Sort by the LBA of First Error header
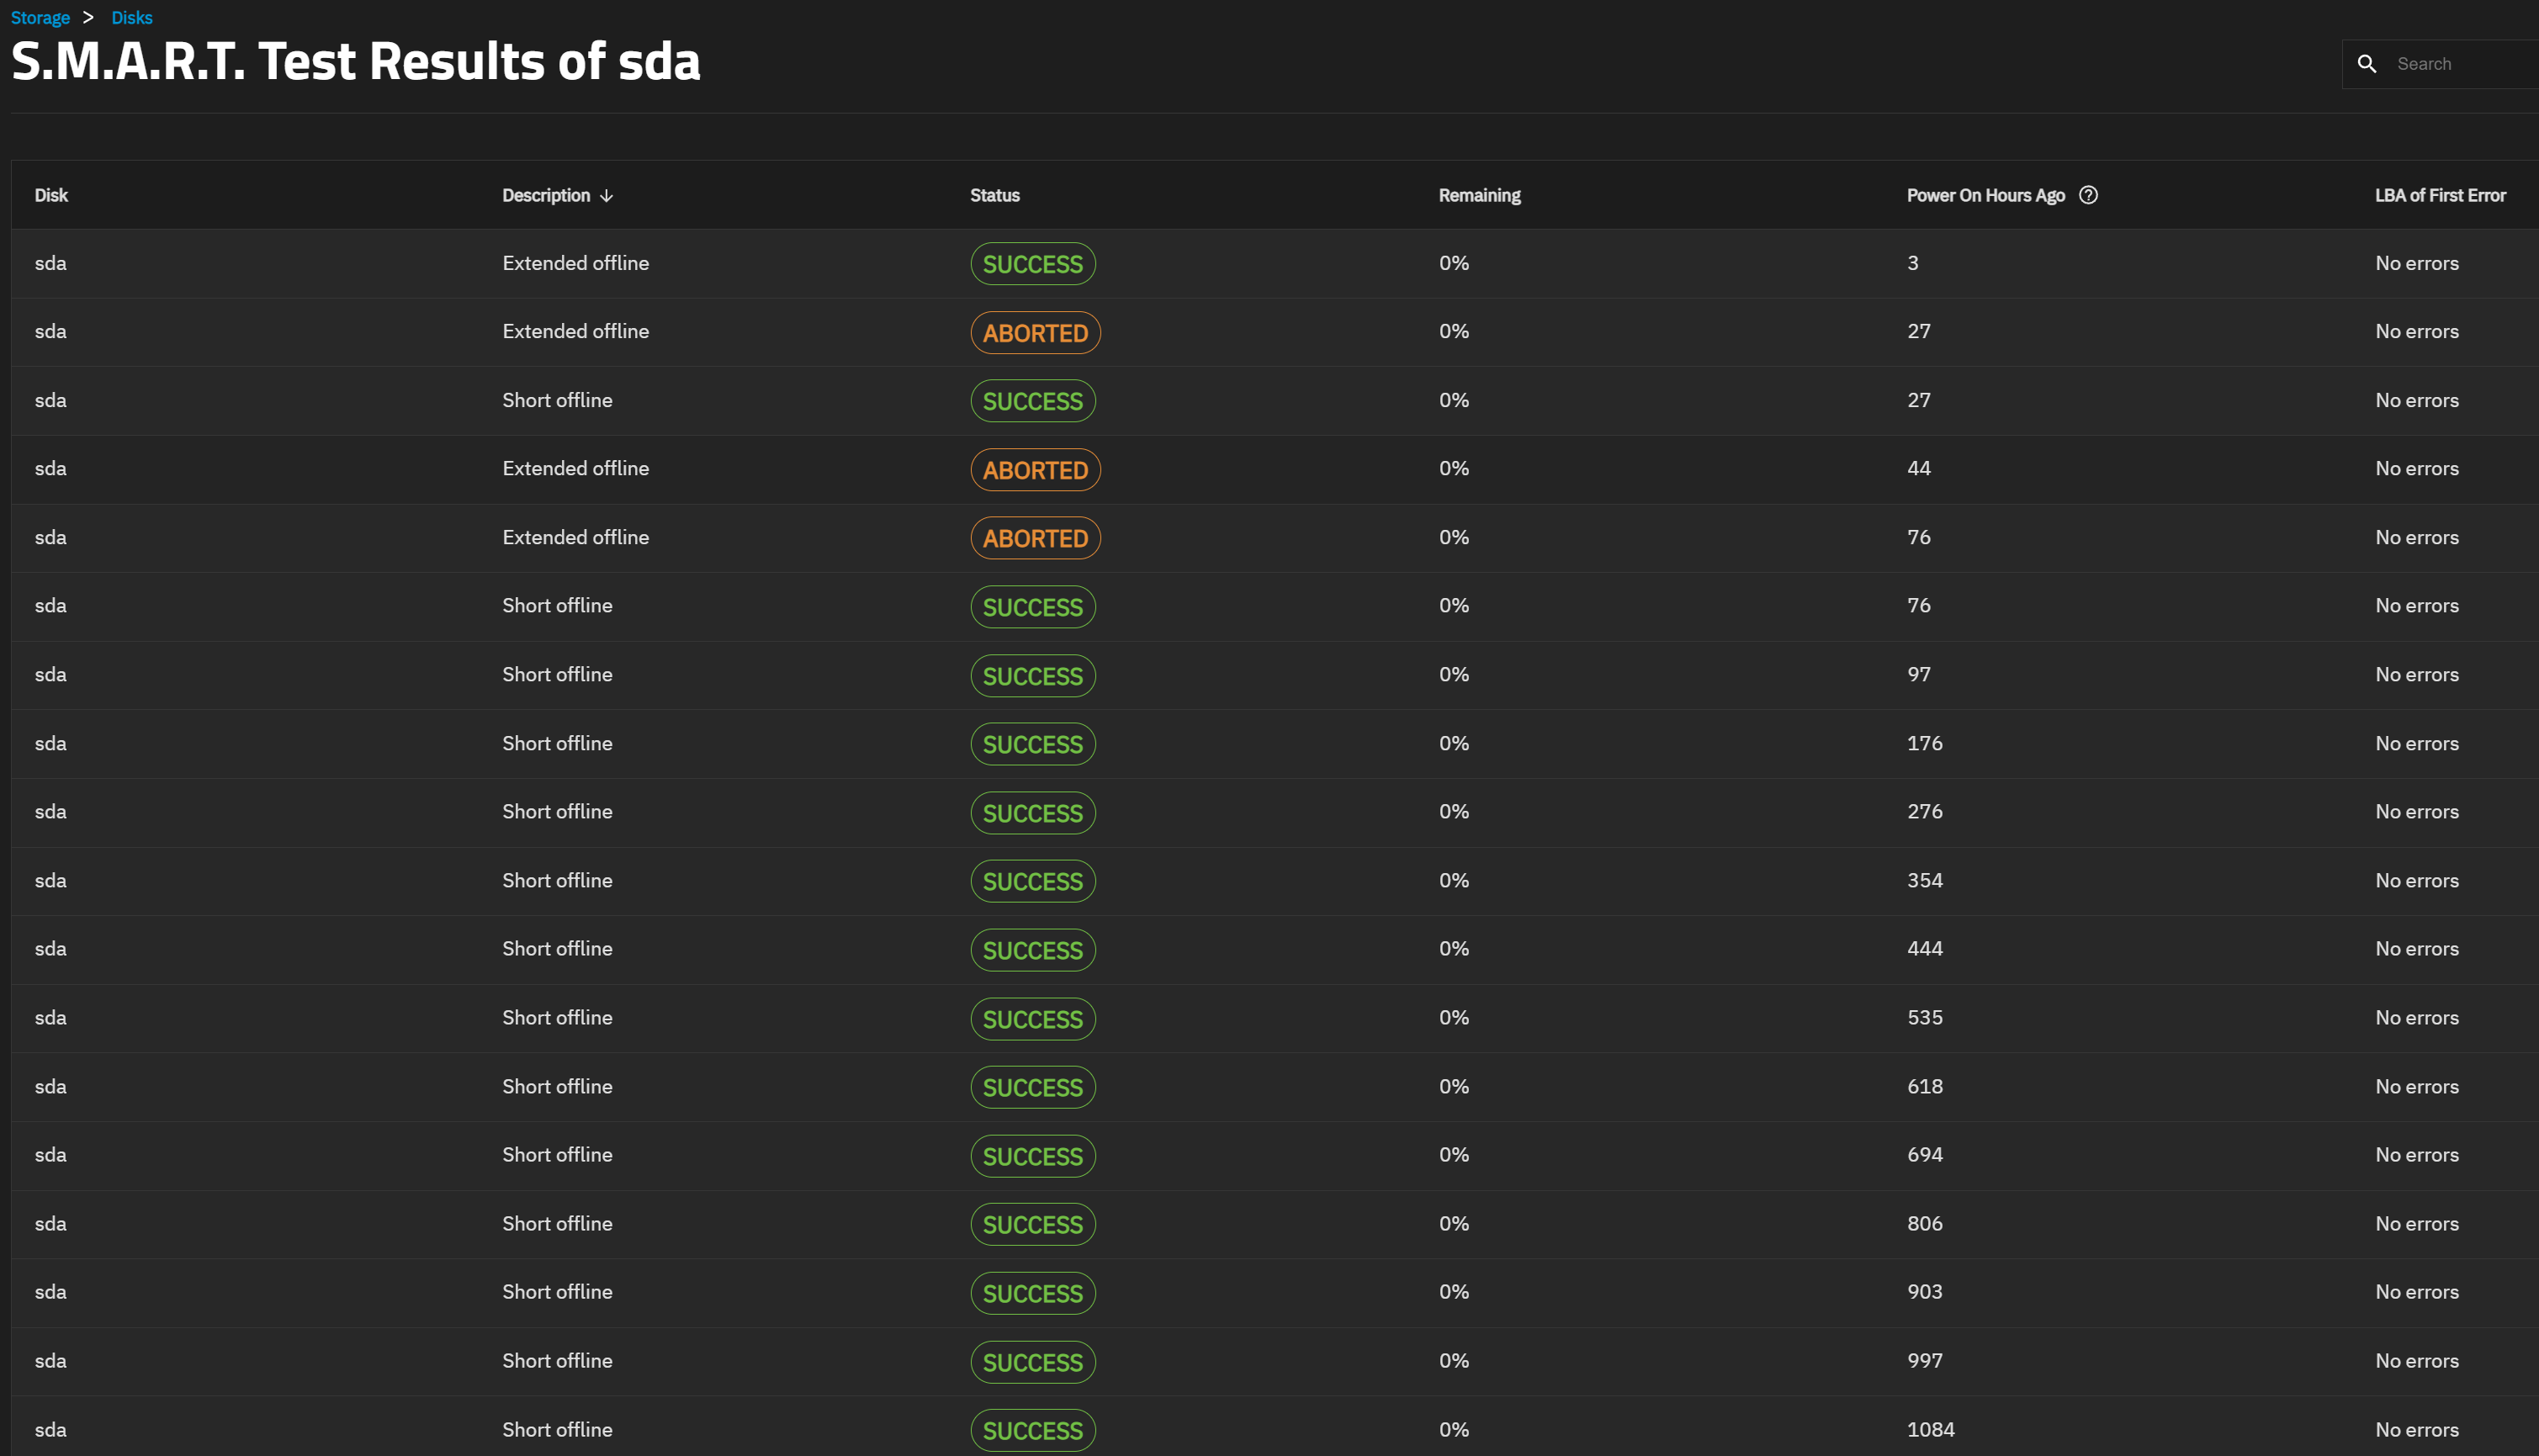This screenshot has height=1456, width=2539. pos(2440,195)
